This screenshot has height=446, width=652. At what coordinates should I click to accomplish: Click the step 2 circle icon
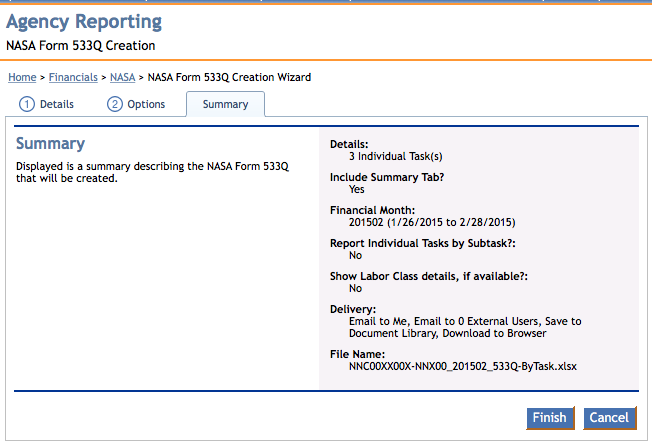[115, 104]
